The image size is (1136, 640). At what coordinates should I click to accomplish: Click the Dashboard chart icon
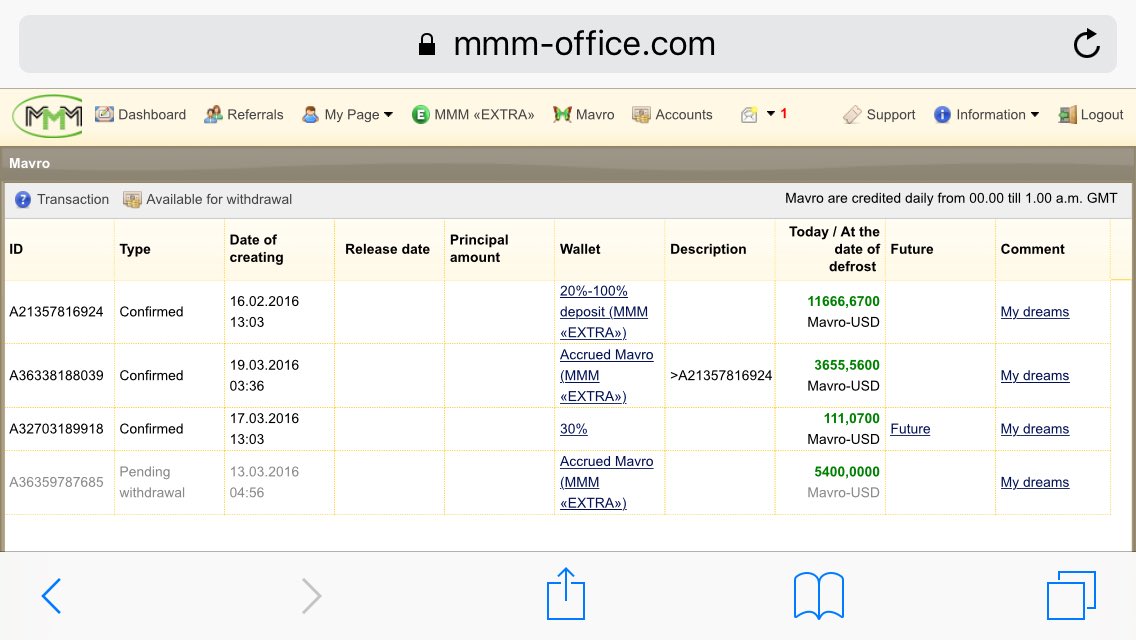pyautogui.click(x=104, y=114)
